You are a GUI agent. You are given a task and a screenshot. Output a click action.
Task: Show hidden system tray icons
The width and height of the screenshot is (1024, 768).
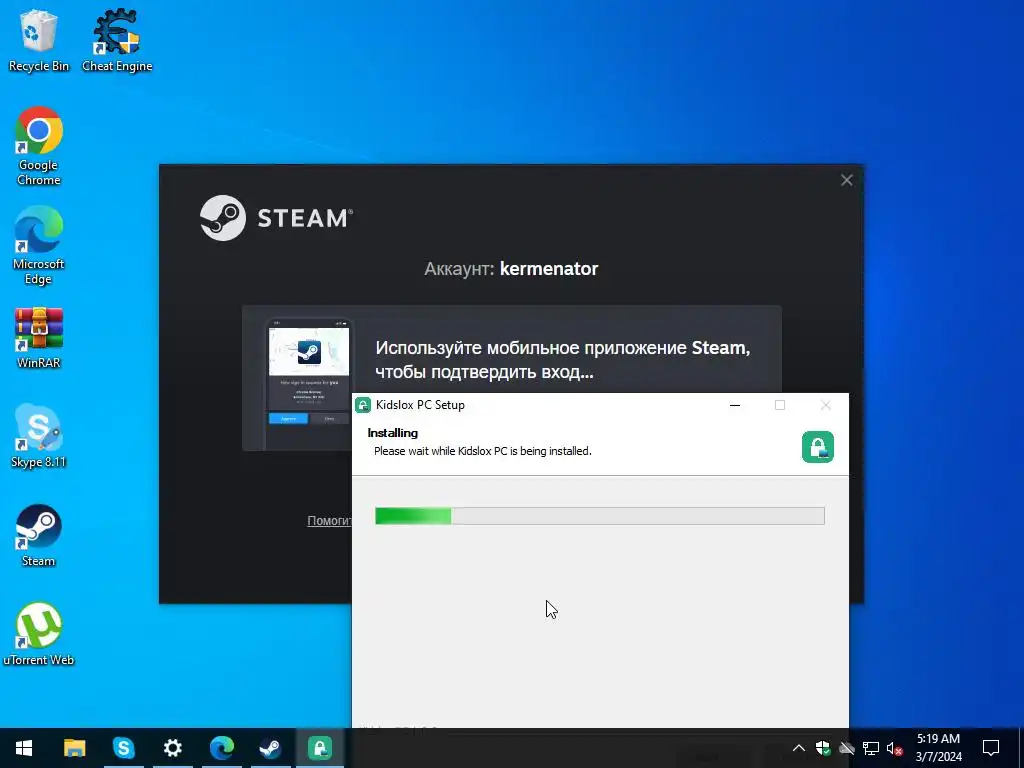(x=798, y=748)
